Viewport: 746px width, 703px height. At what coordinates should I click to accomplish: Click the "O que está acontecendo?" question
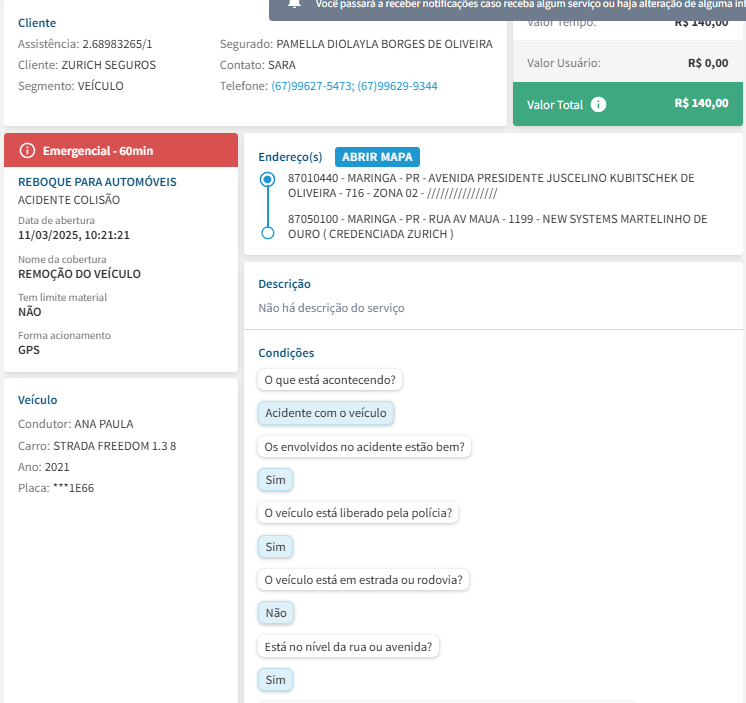click(x=330, y=380)
